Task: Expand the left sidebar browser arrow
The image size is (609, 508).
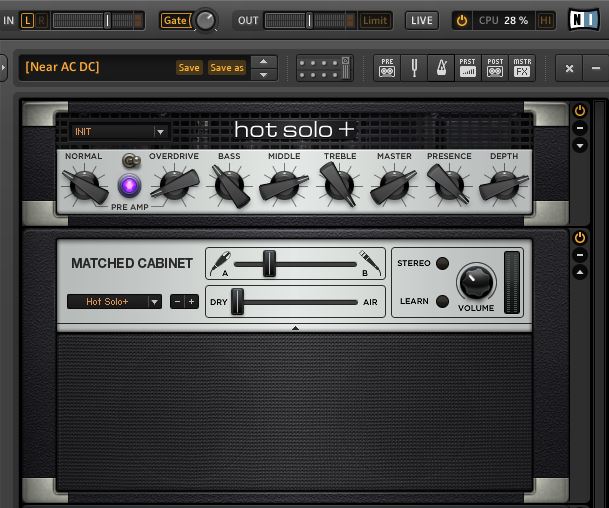Action: [3, 68]
